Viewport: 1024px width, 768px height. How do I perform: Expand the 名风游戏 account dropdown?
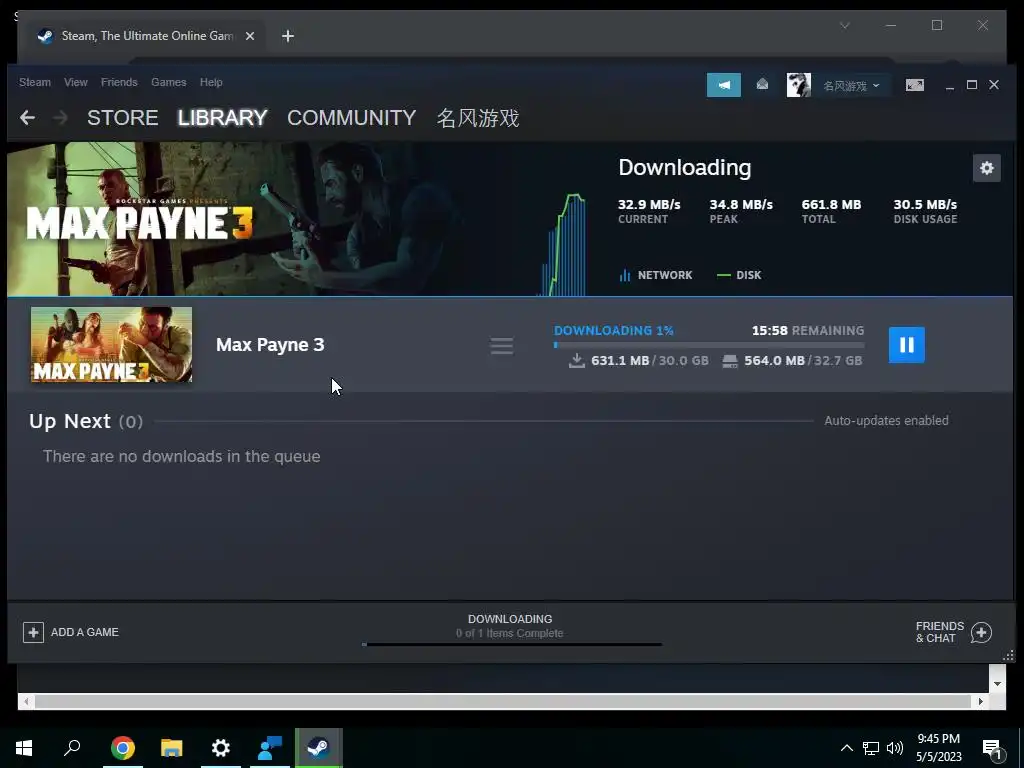tap(851, 86)
